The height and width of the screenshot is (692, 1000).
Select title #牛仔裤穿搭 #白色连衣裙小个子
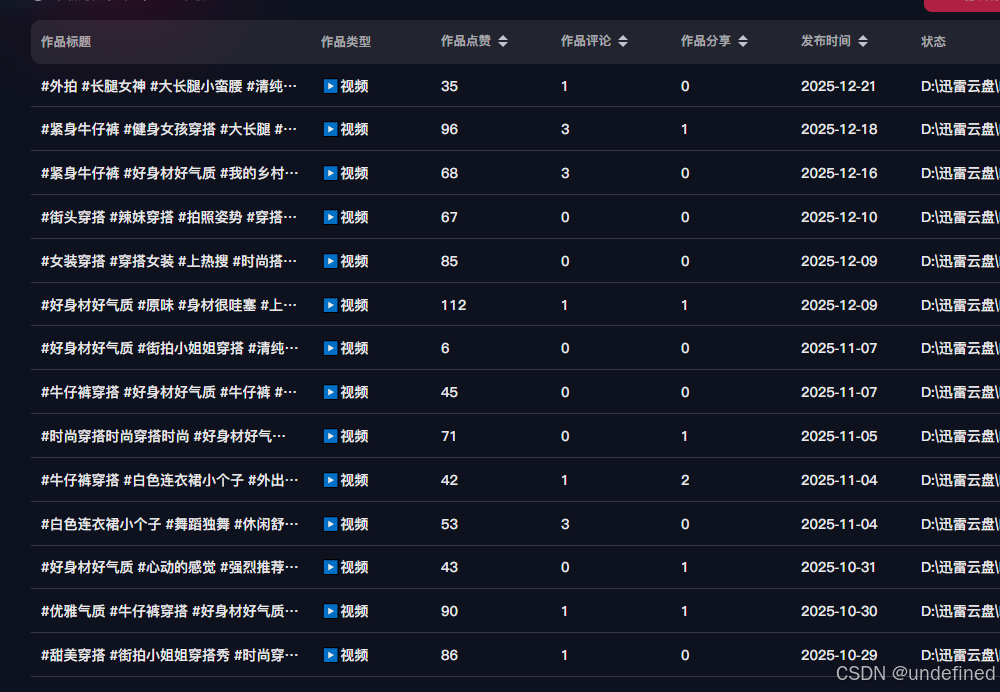[x=170, y=480]
